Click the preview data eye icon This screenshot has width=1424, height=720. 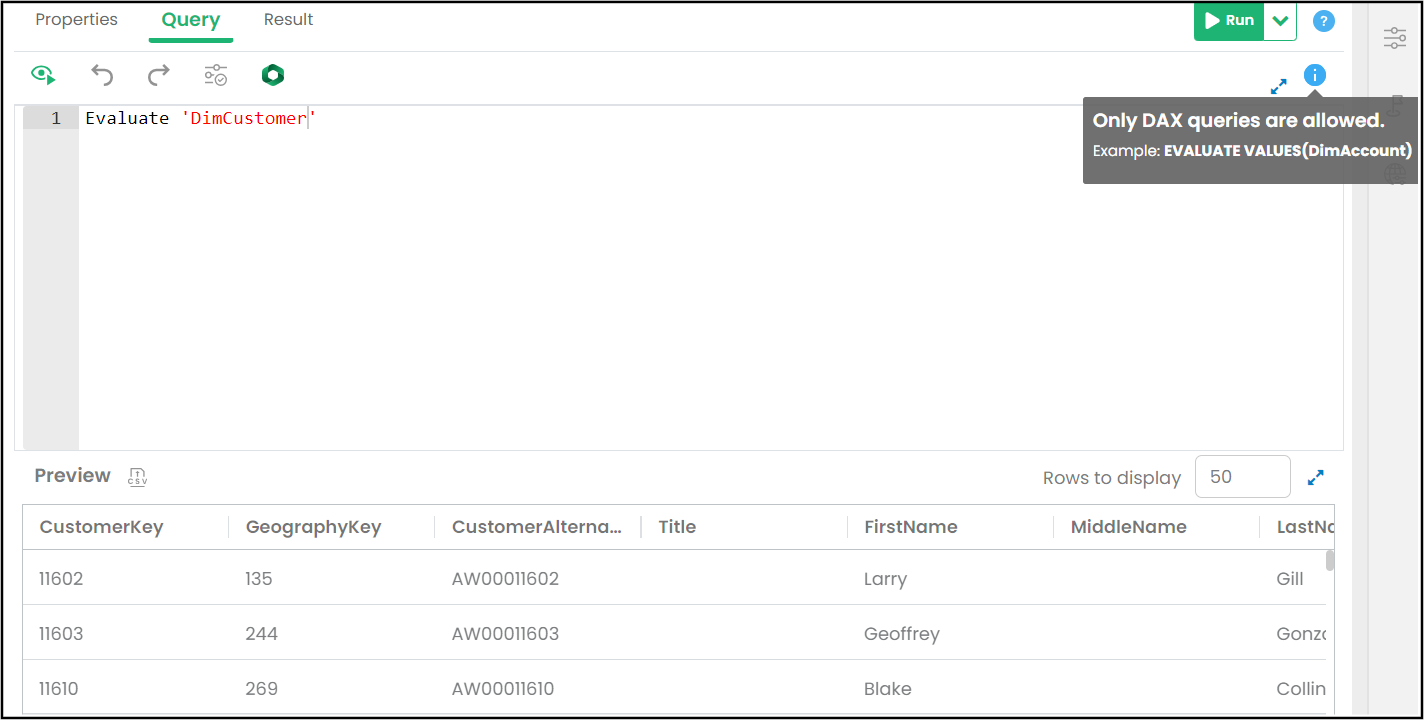coord(43,75)
